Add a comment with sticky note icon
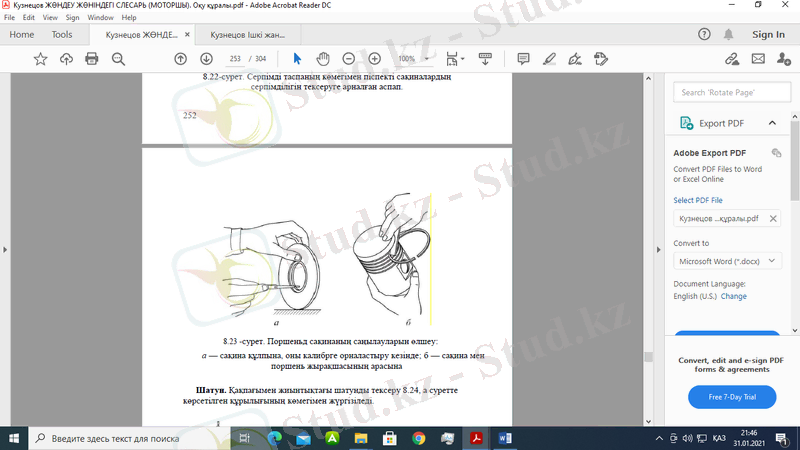Viewport: 800px width, 450px height. (523, 59)
